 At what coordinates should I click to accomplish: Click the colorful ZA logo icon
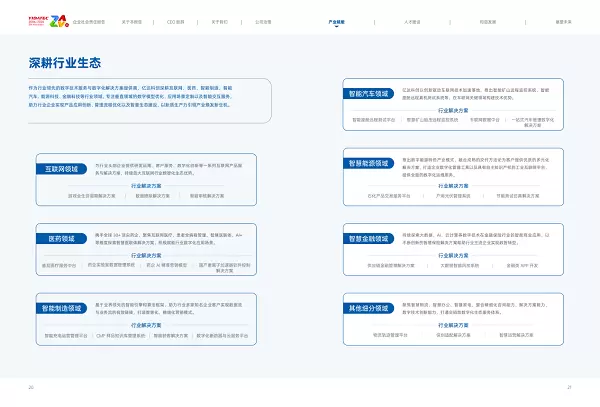[56, 20]
